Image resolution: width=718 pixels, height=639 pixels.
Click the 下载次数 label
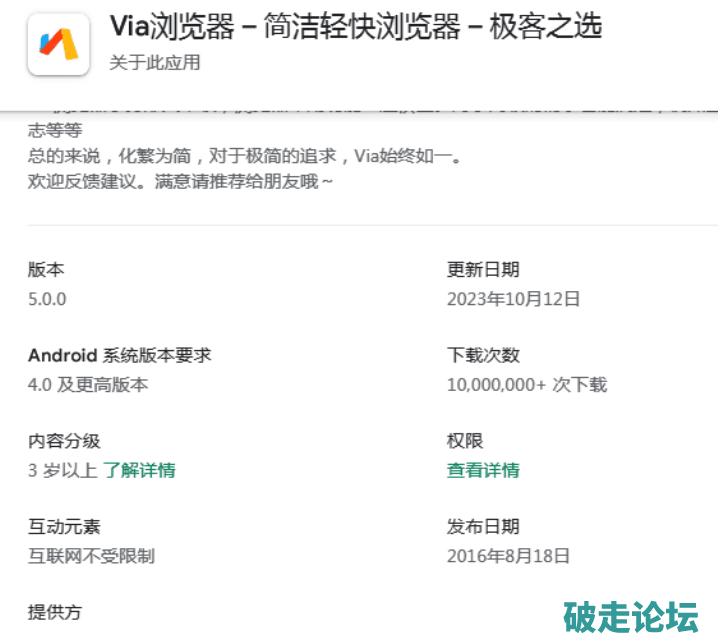[483, 355]
